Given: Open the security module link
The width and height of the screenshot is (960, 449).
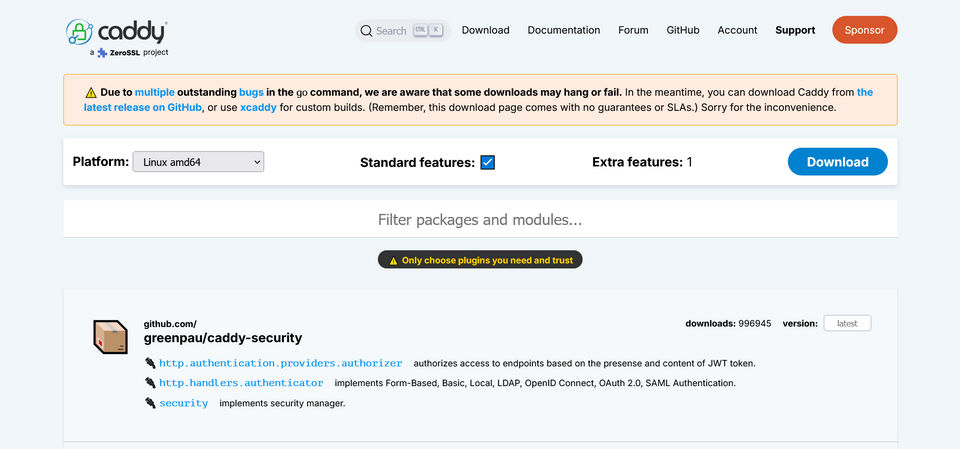Looking at the screenshot, I should point(184,403).
